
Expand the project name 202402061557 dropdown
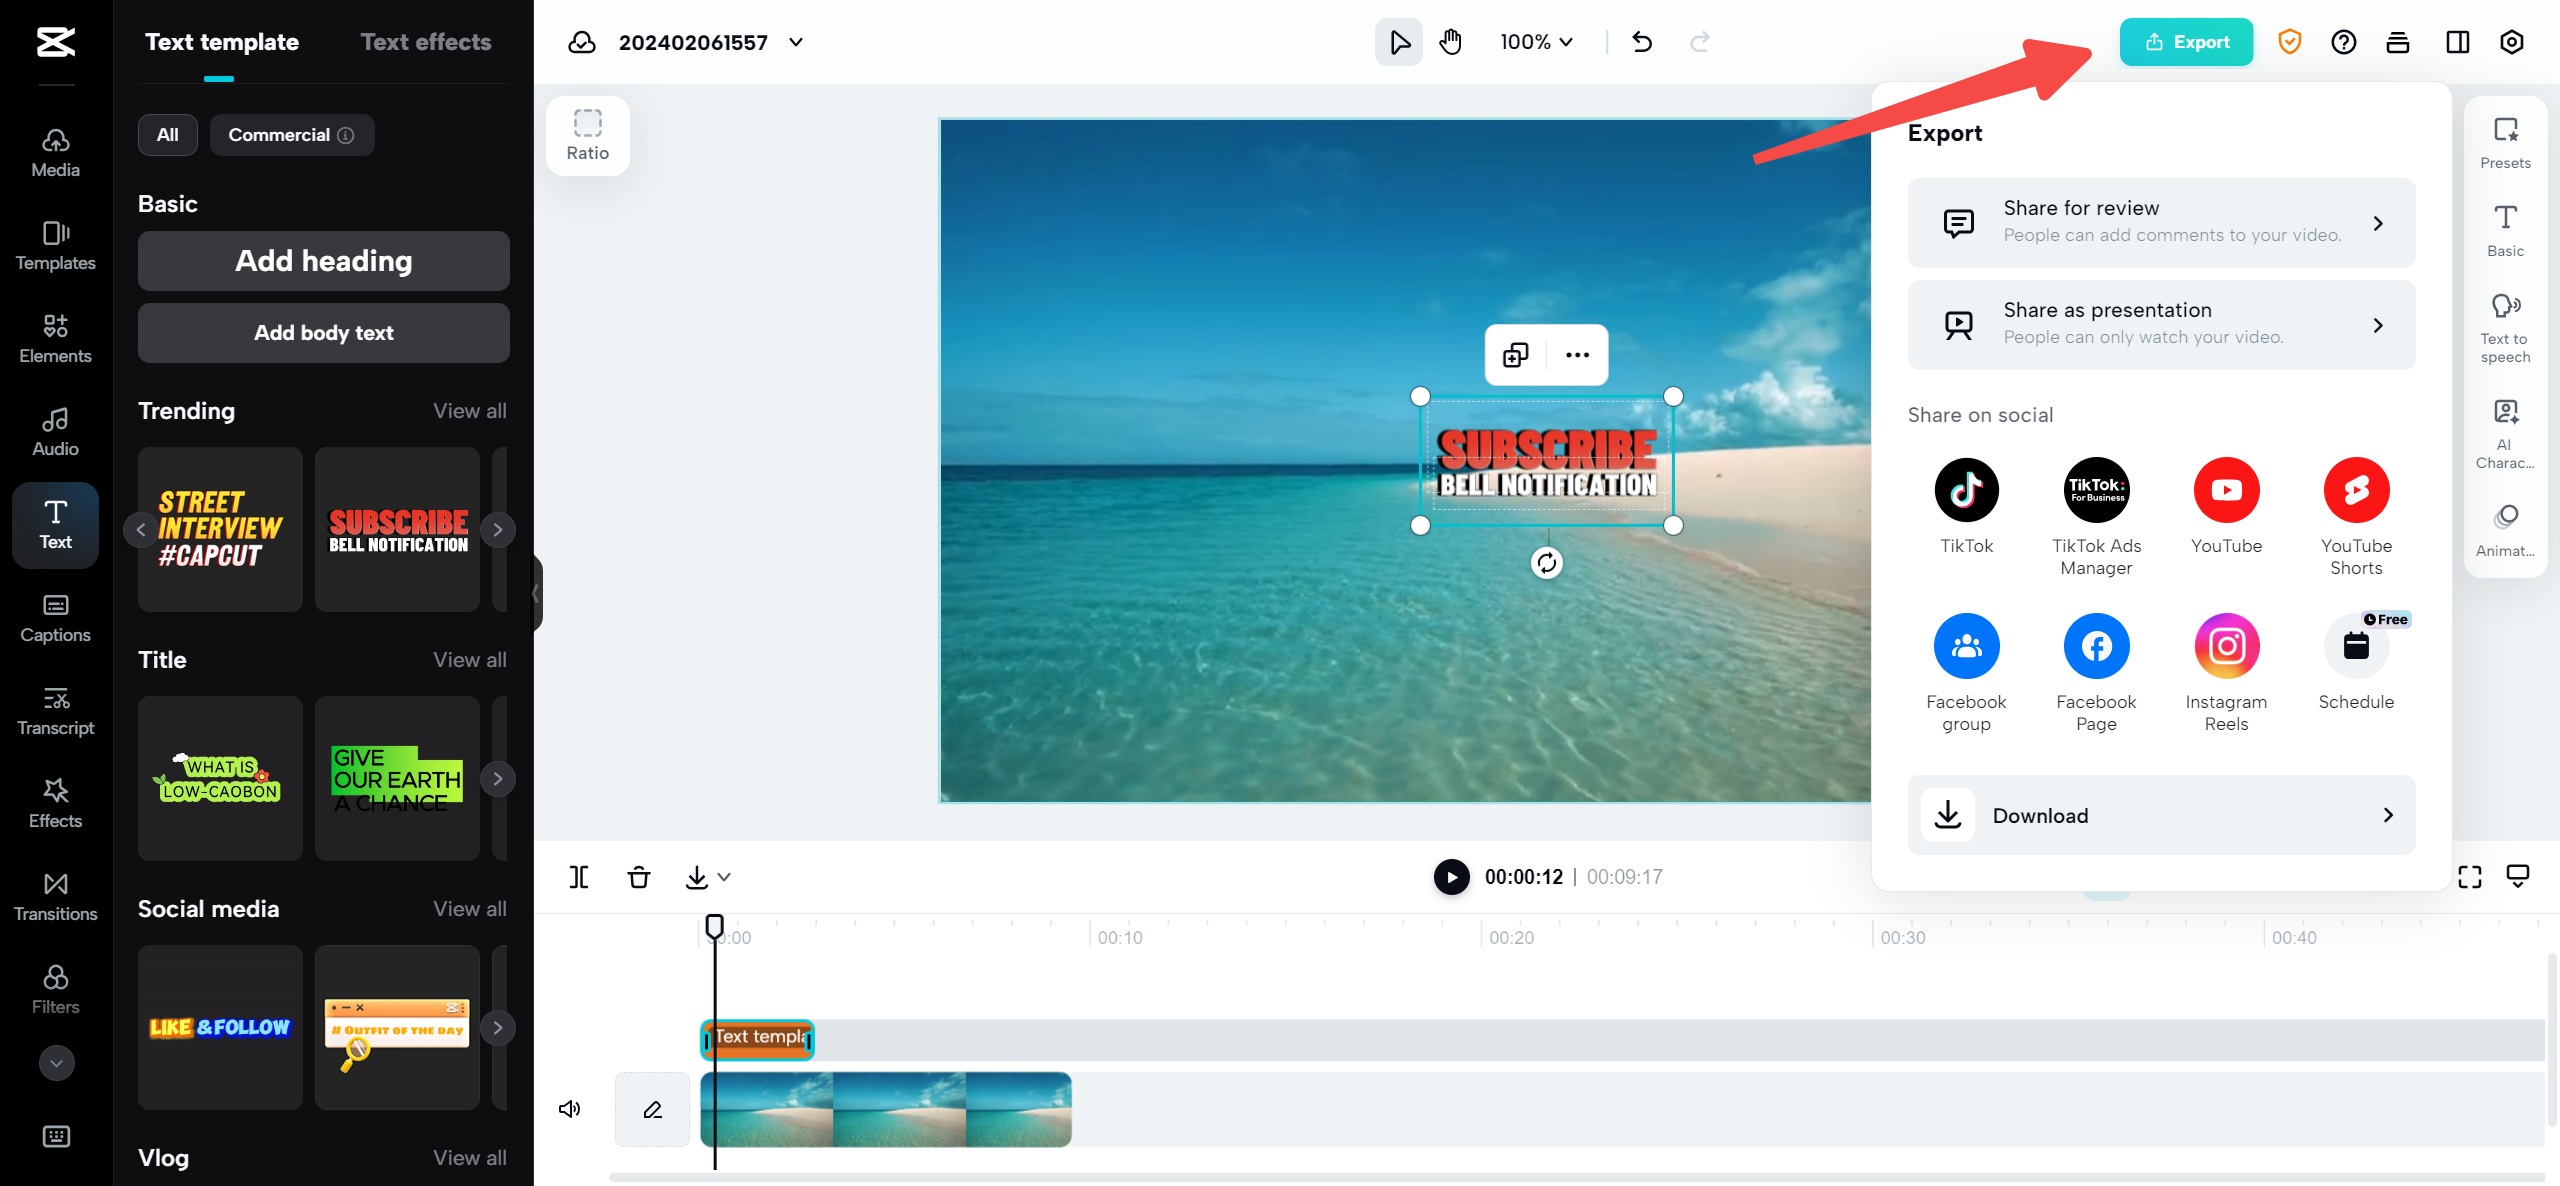point(795,42)
